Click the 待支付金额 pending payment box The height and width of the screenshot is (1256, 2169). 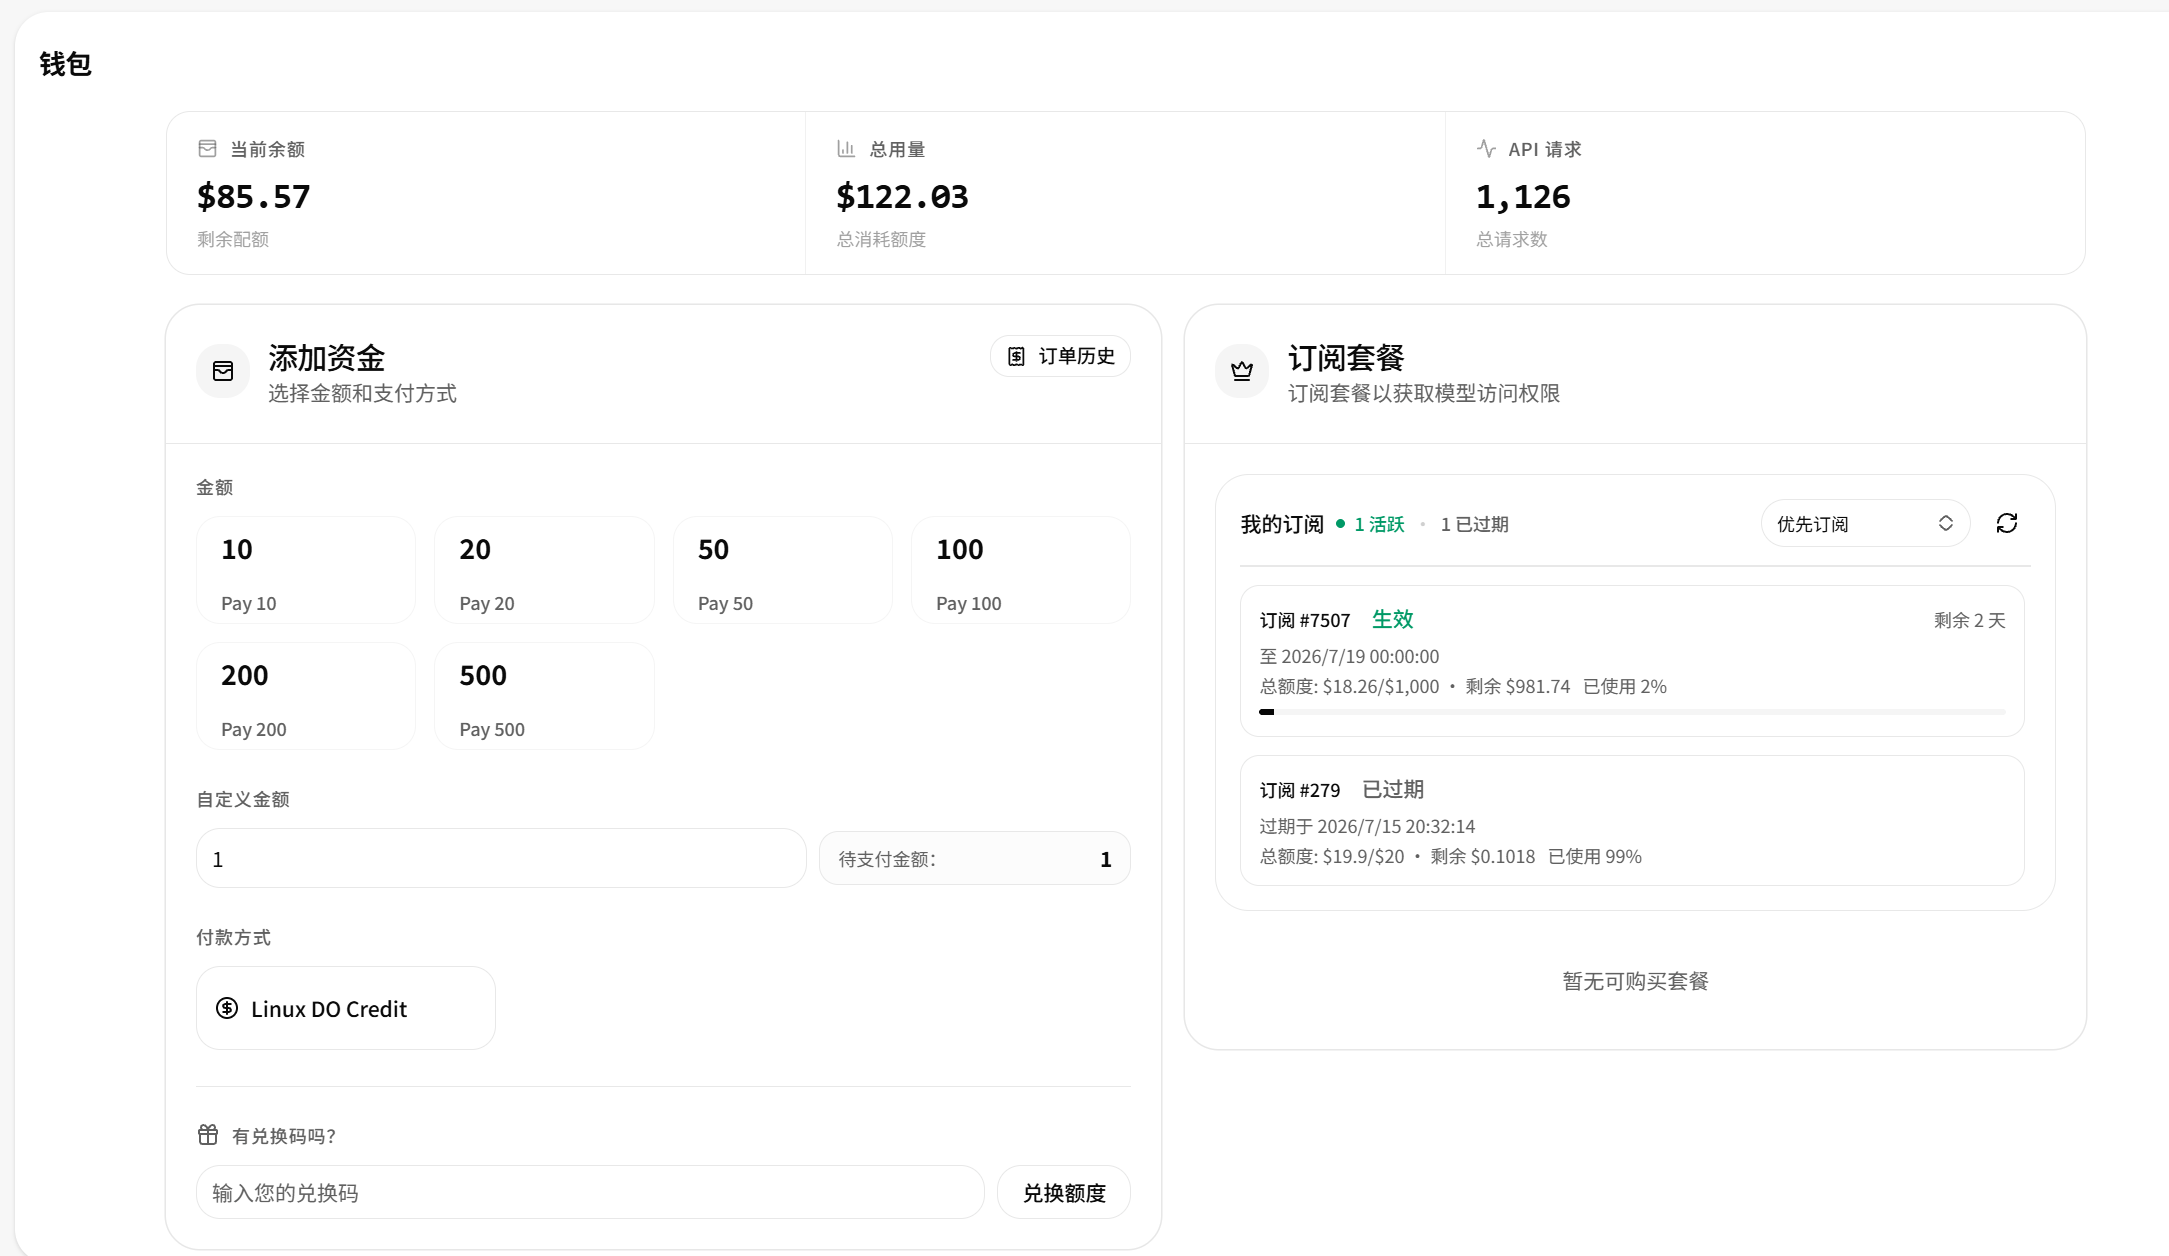tap(974, 858)
